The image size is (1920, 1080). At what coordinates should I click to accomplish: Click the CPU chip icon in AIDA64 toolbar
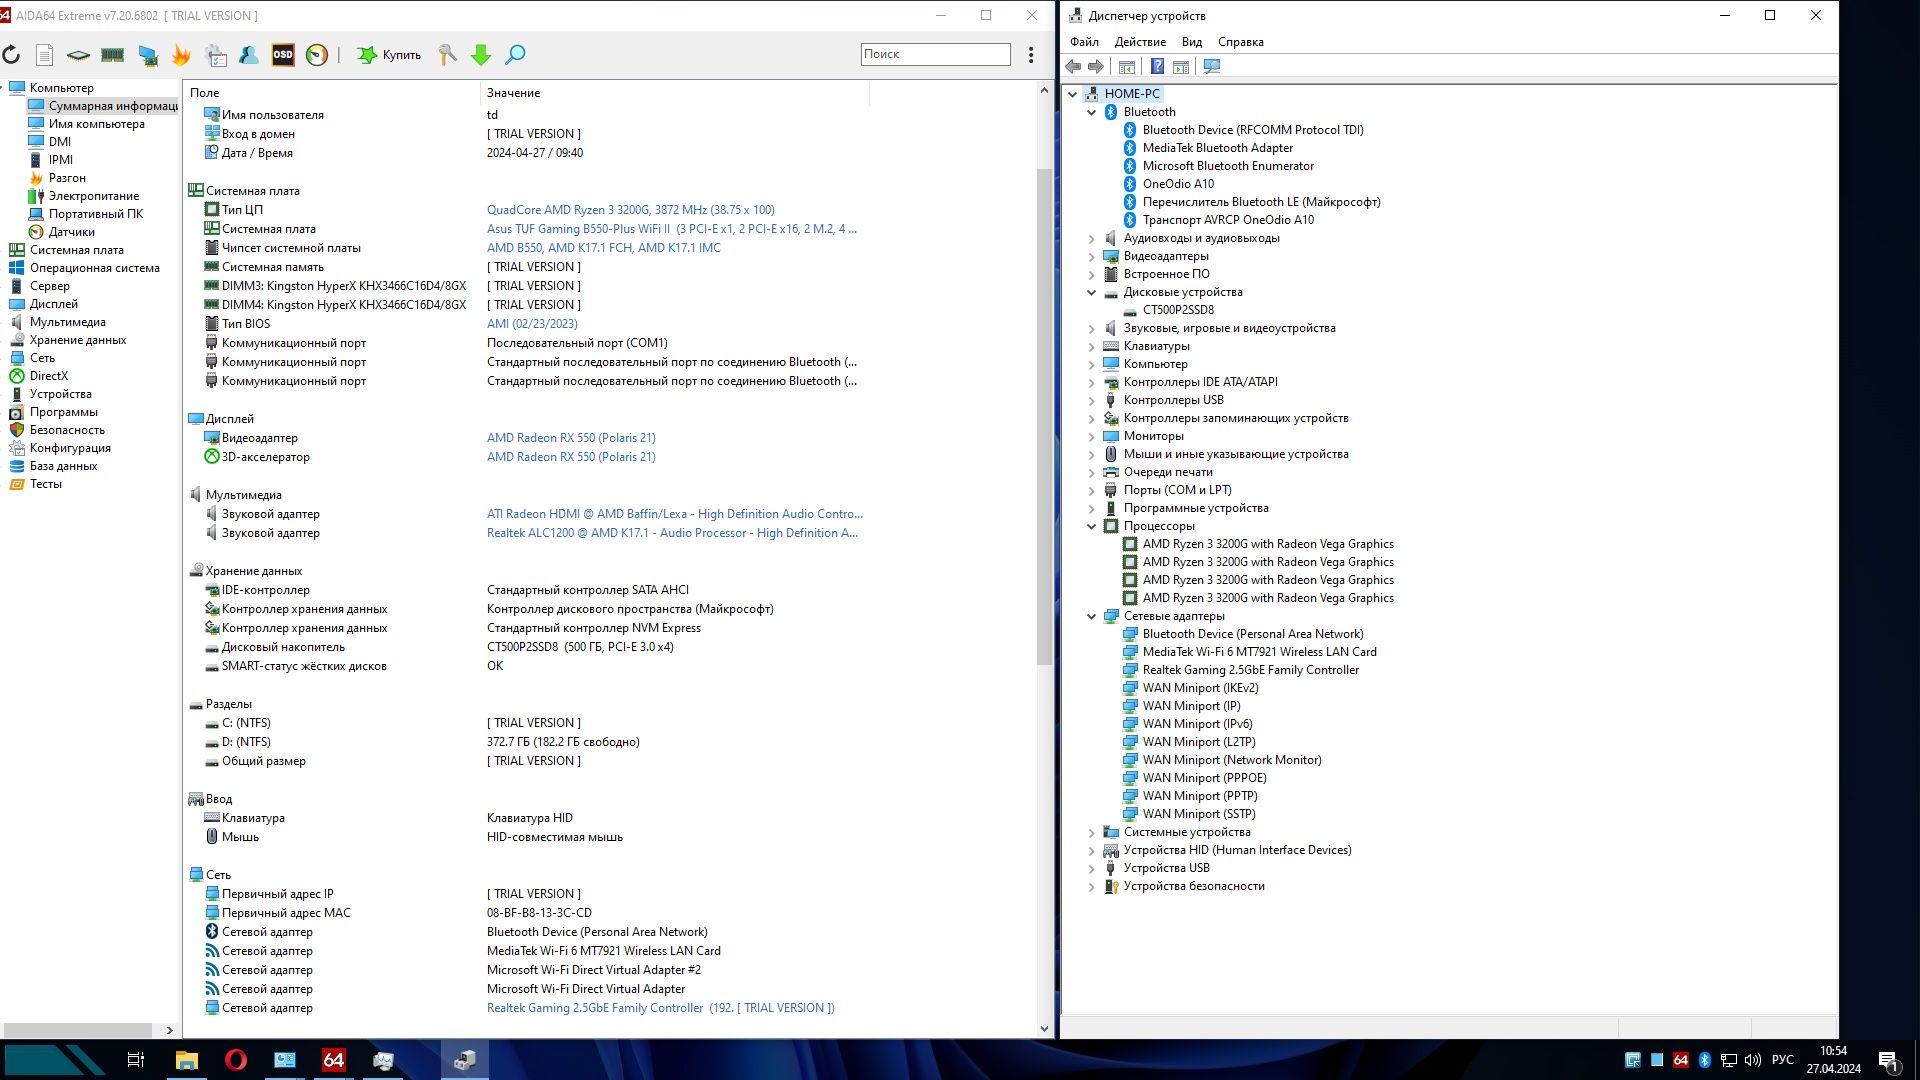click(78, 55)
